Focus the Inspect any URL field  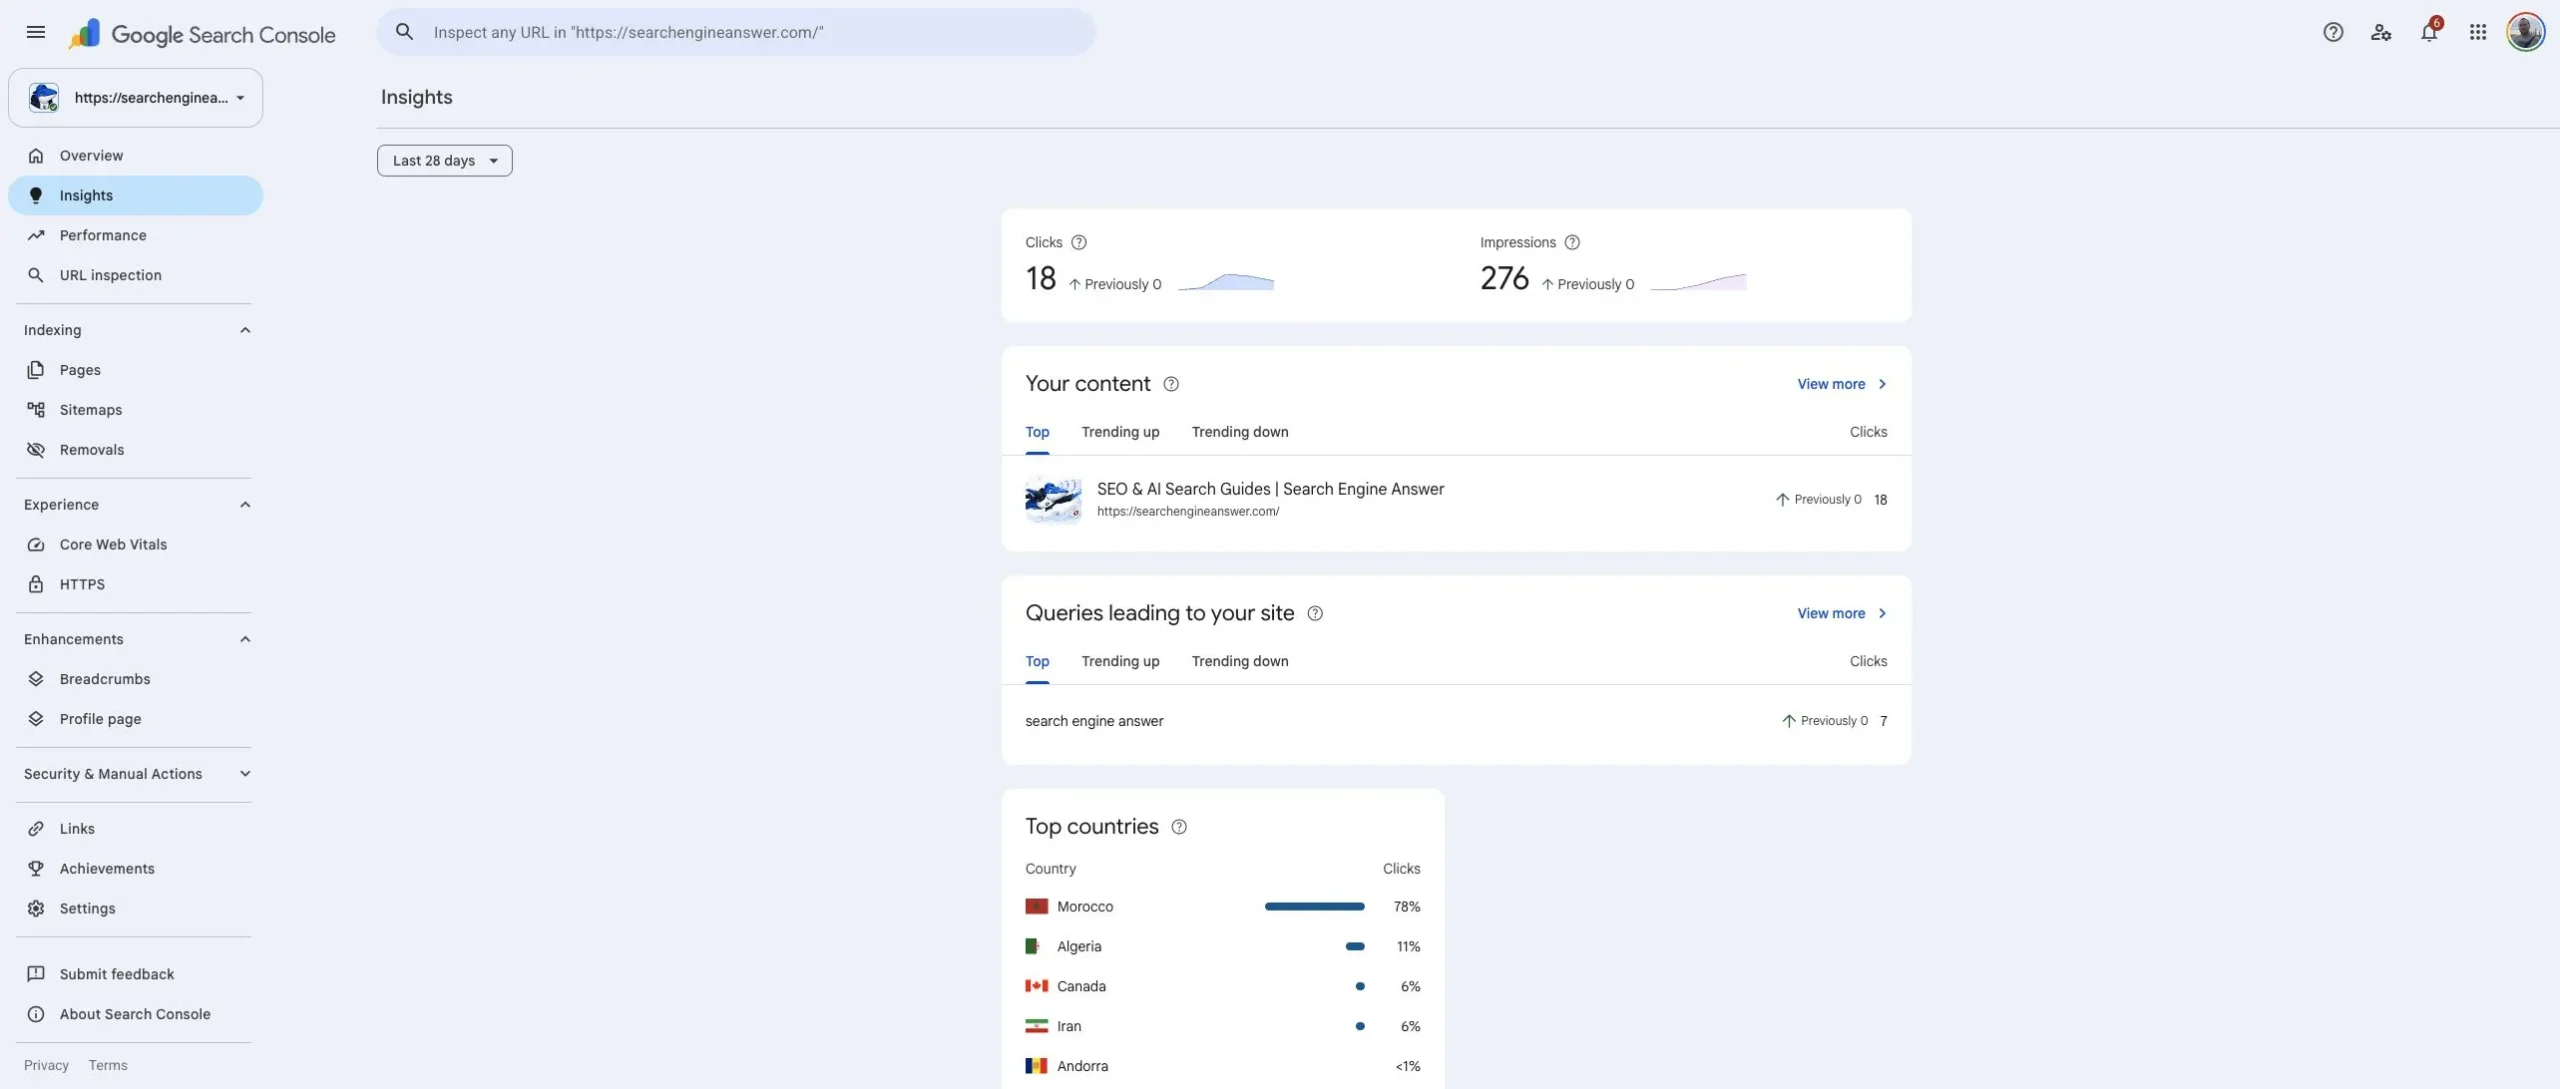[x=735, y=32]
